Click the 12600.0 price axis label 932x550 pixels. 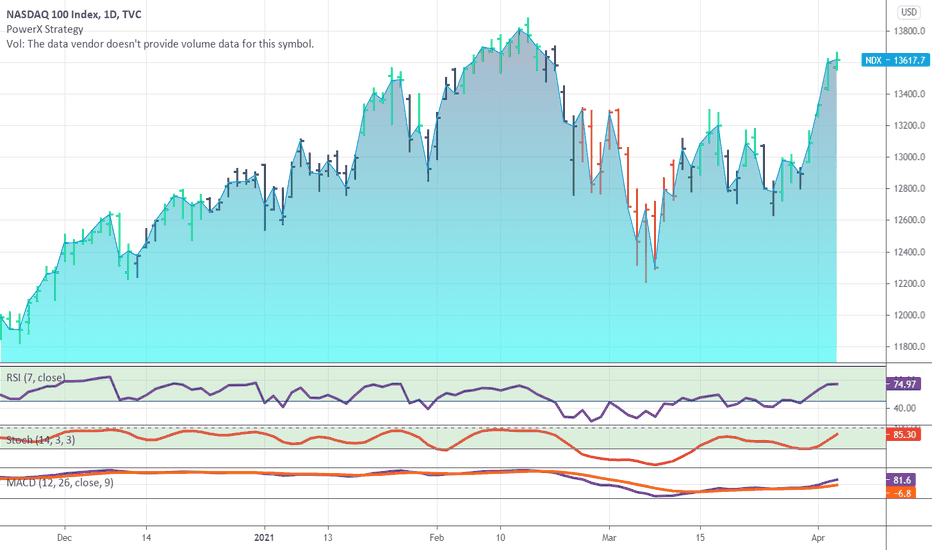pyautogui.click(x=909, y=220)
